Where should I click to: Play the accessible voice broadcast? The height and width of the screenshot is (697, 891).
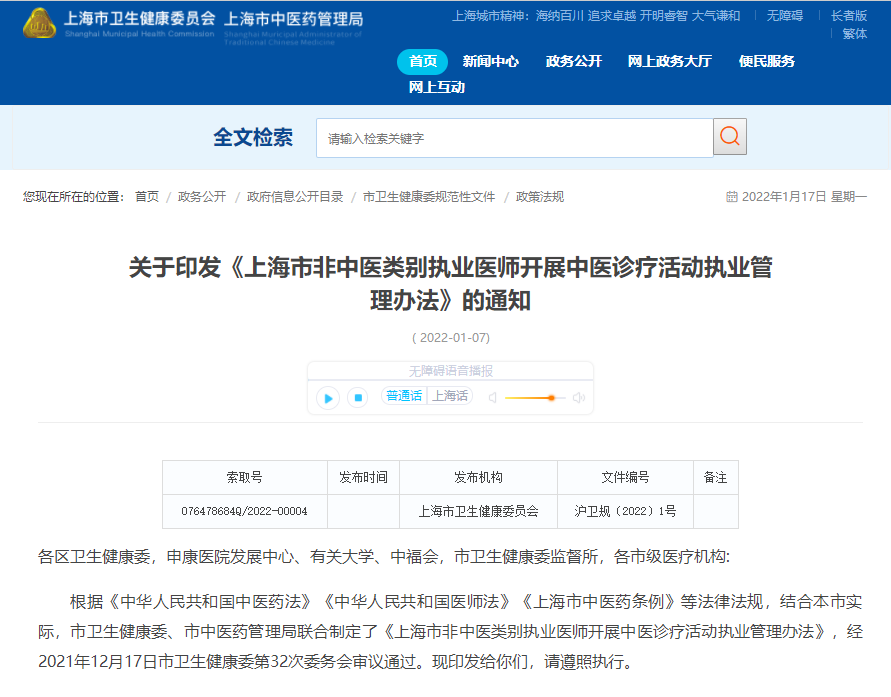tap(328, 398)
